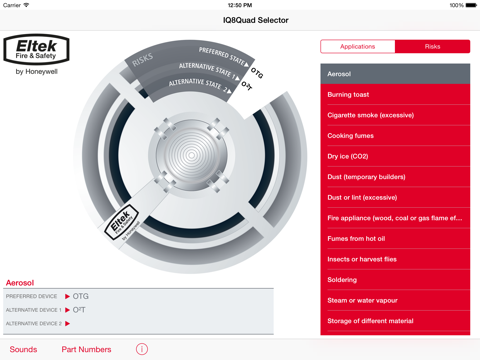The image size is (480, 360).
Task: Select Dry ice (CO2) risk
Action: tap(395, 156)
